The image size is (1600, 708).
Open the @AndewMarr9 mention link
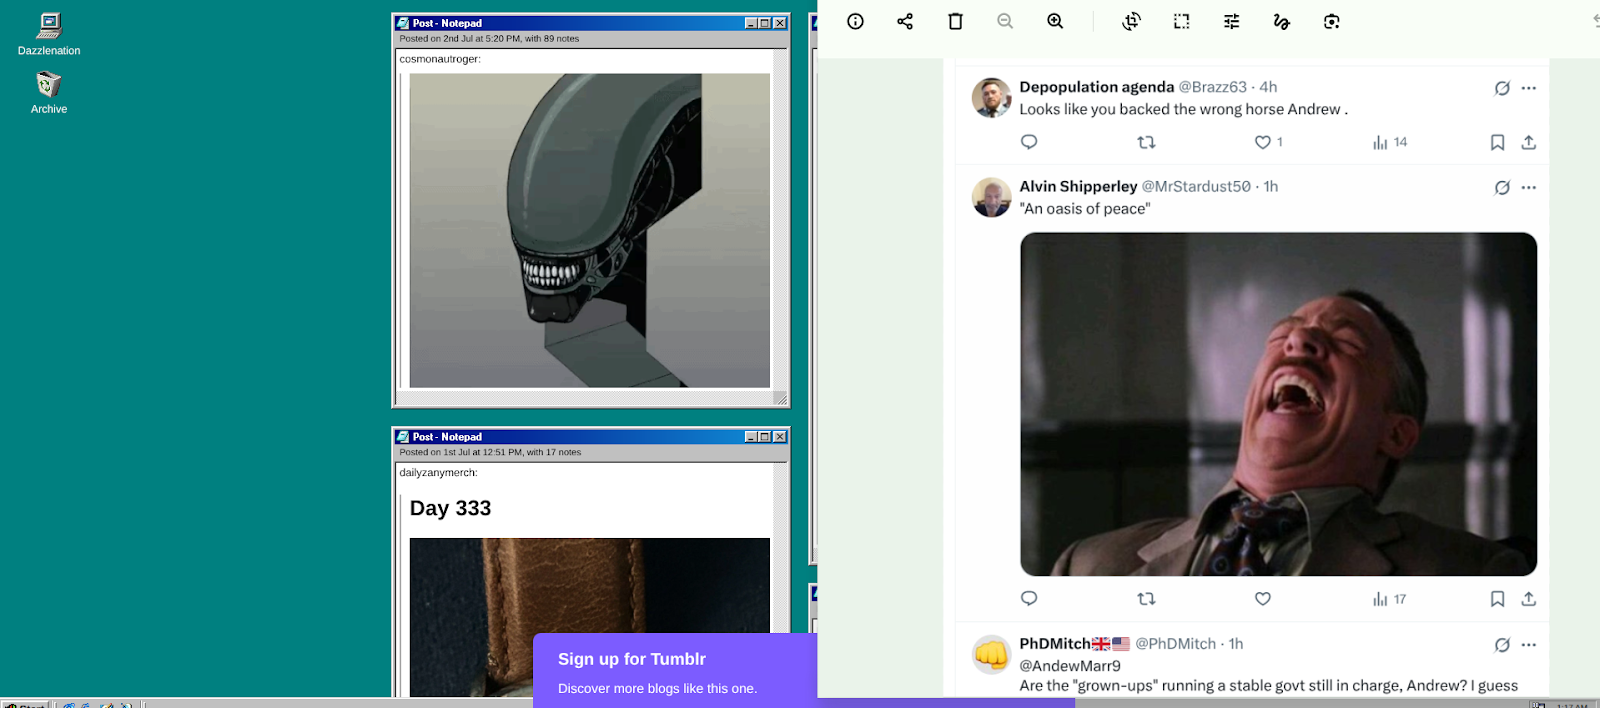[1070, 666]
